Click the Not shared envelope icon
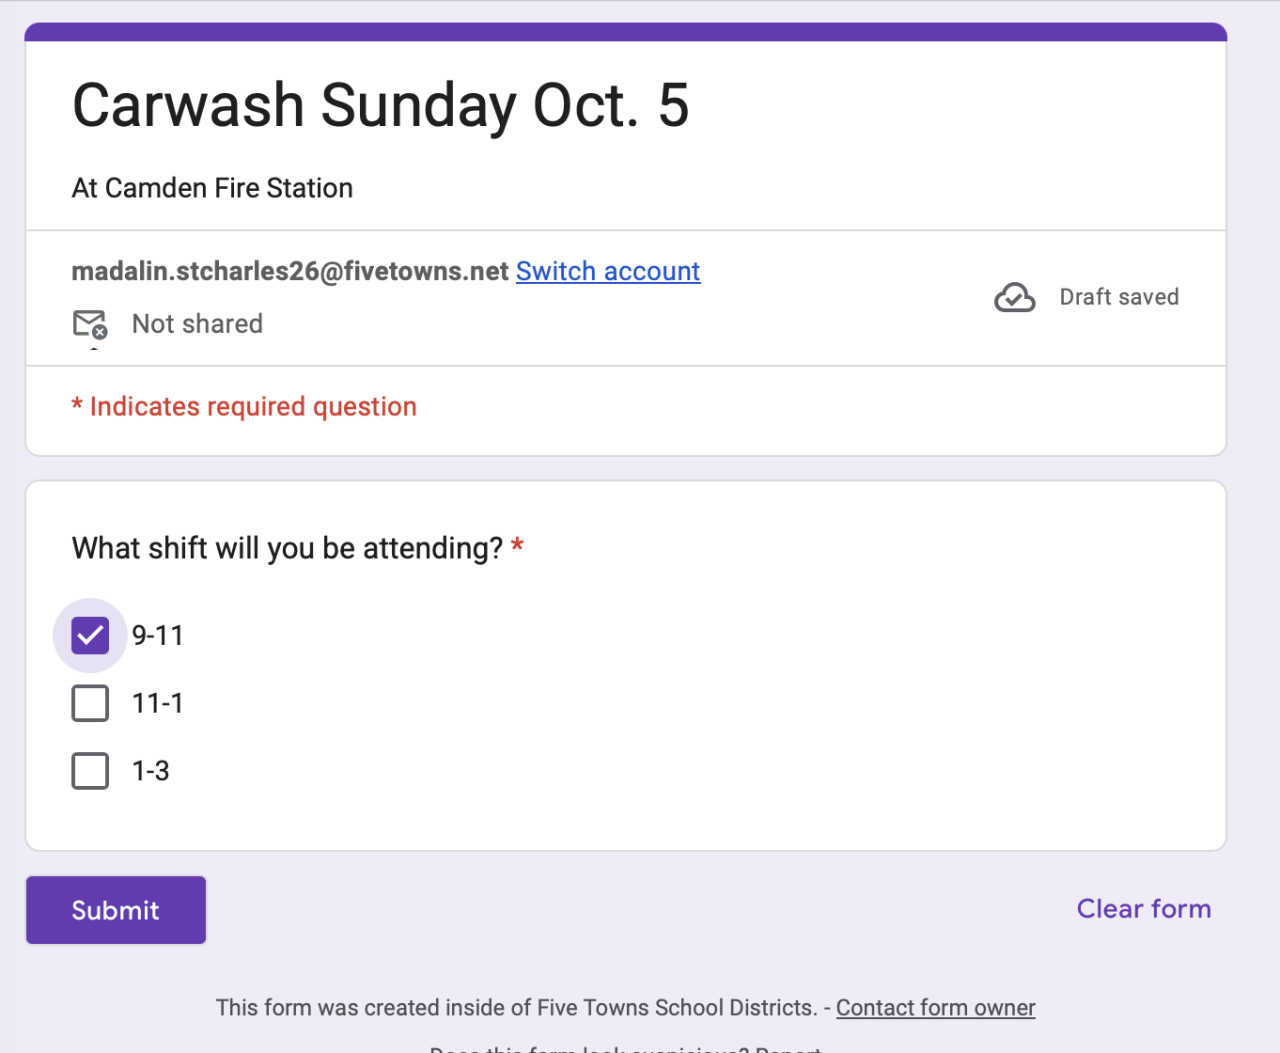The height and width of the screenshot is (1053, 1280). point(89,324)
